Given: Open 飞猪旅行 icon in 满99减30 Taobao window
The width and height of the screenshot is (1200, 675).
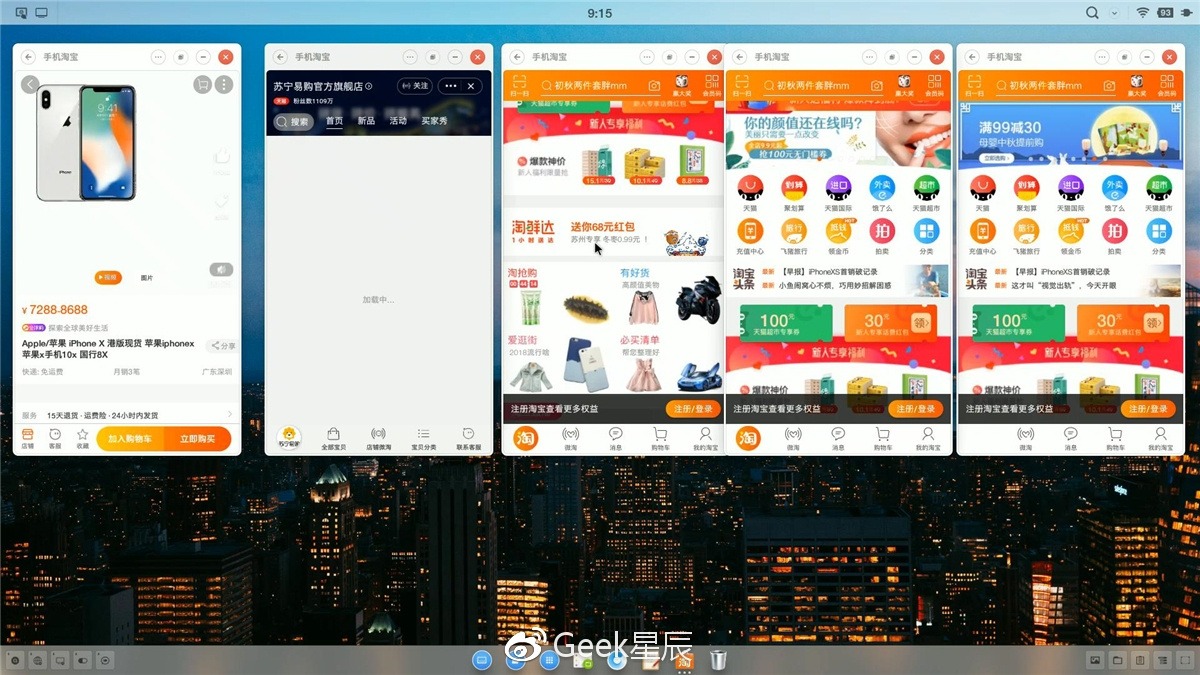Looking at the screenshot, I should [1027, 236].
